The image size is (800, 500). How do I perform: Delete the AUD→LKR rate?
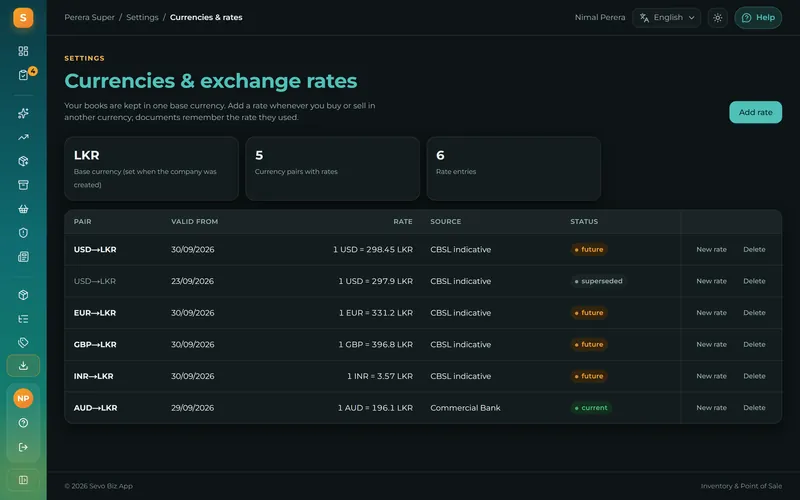pos(754,408)
